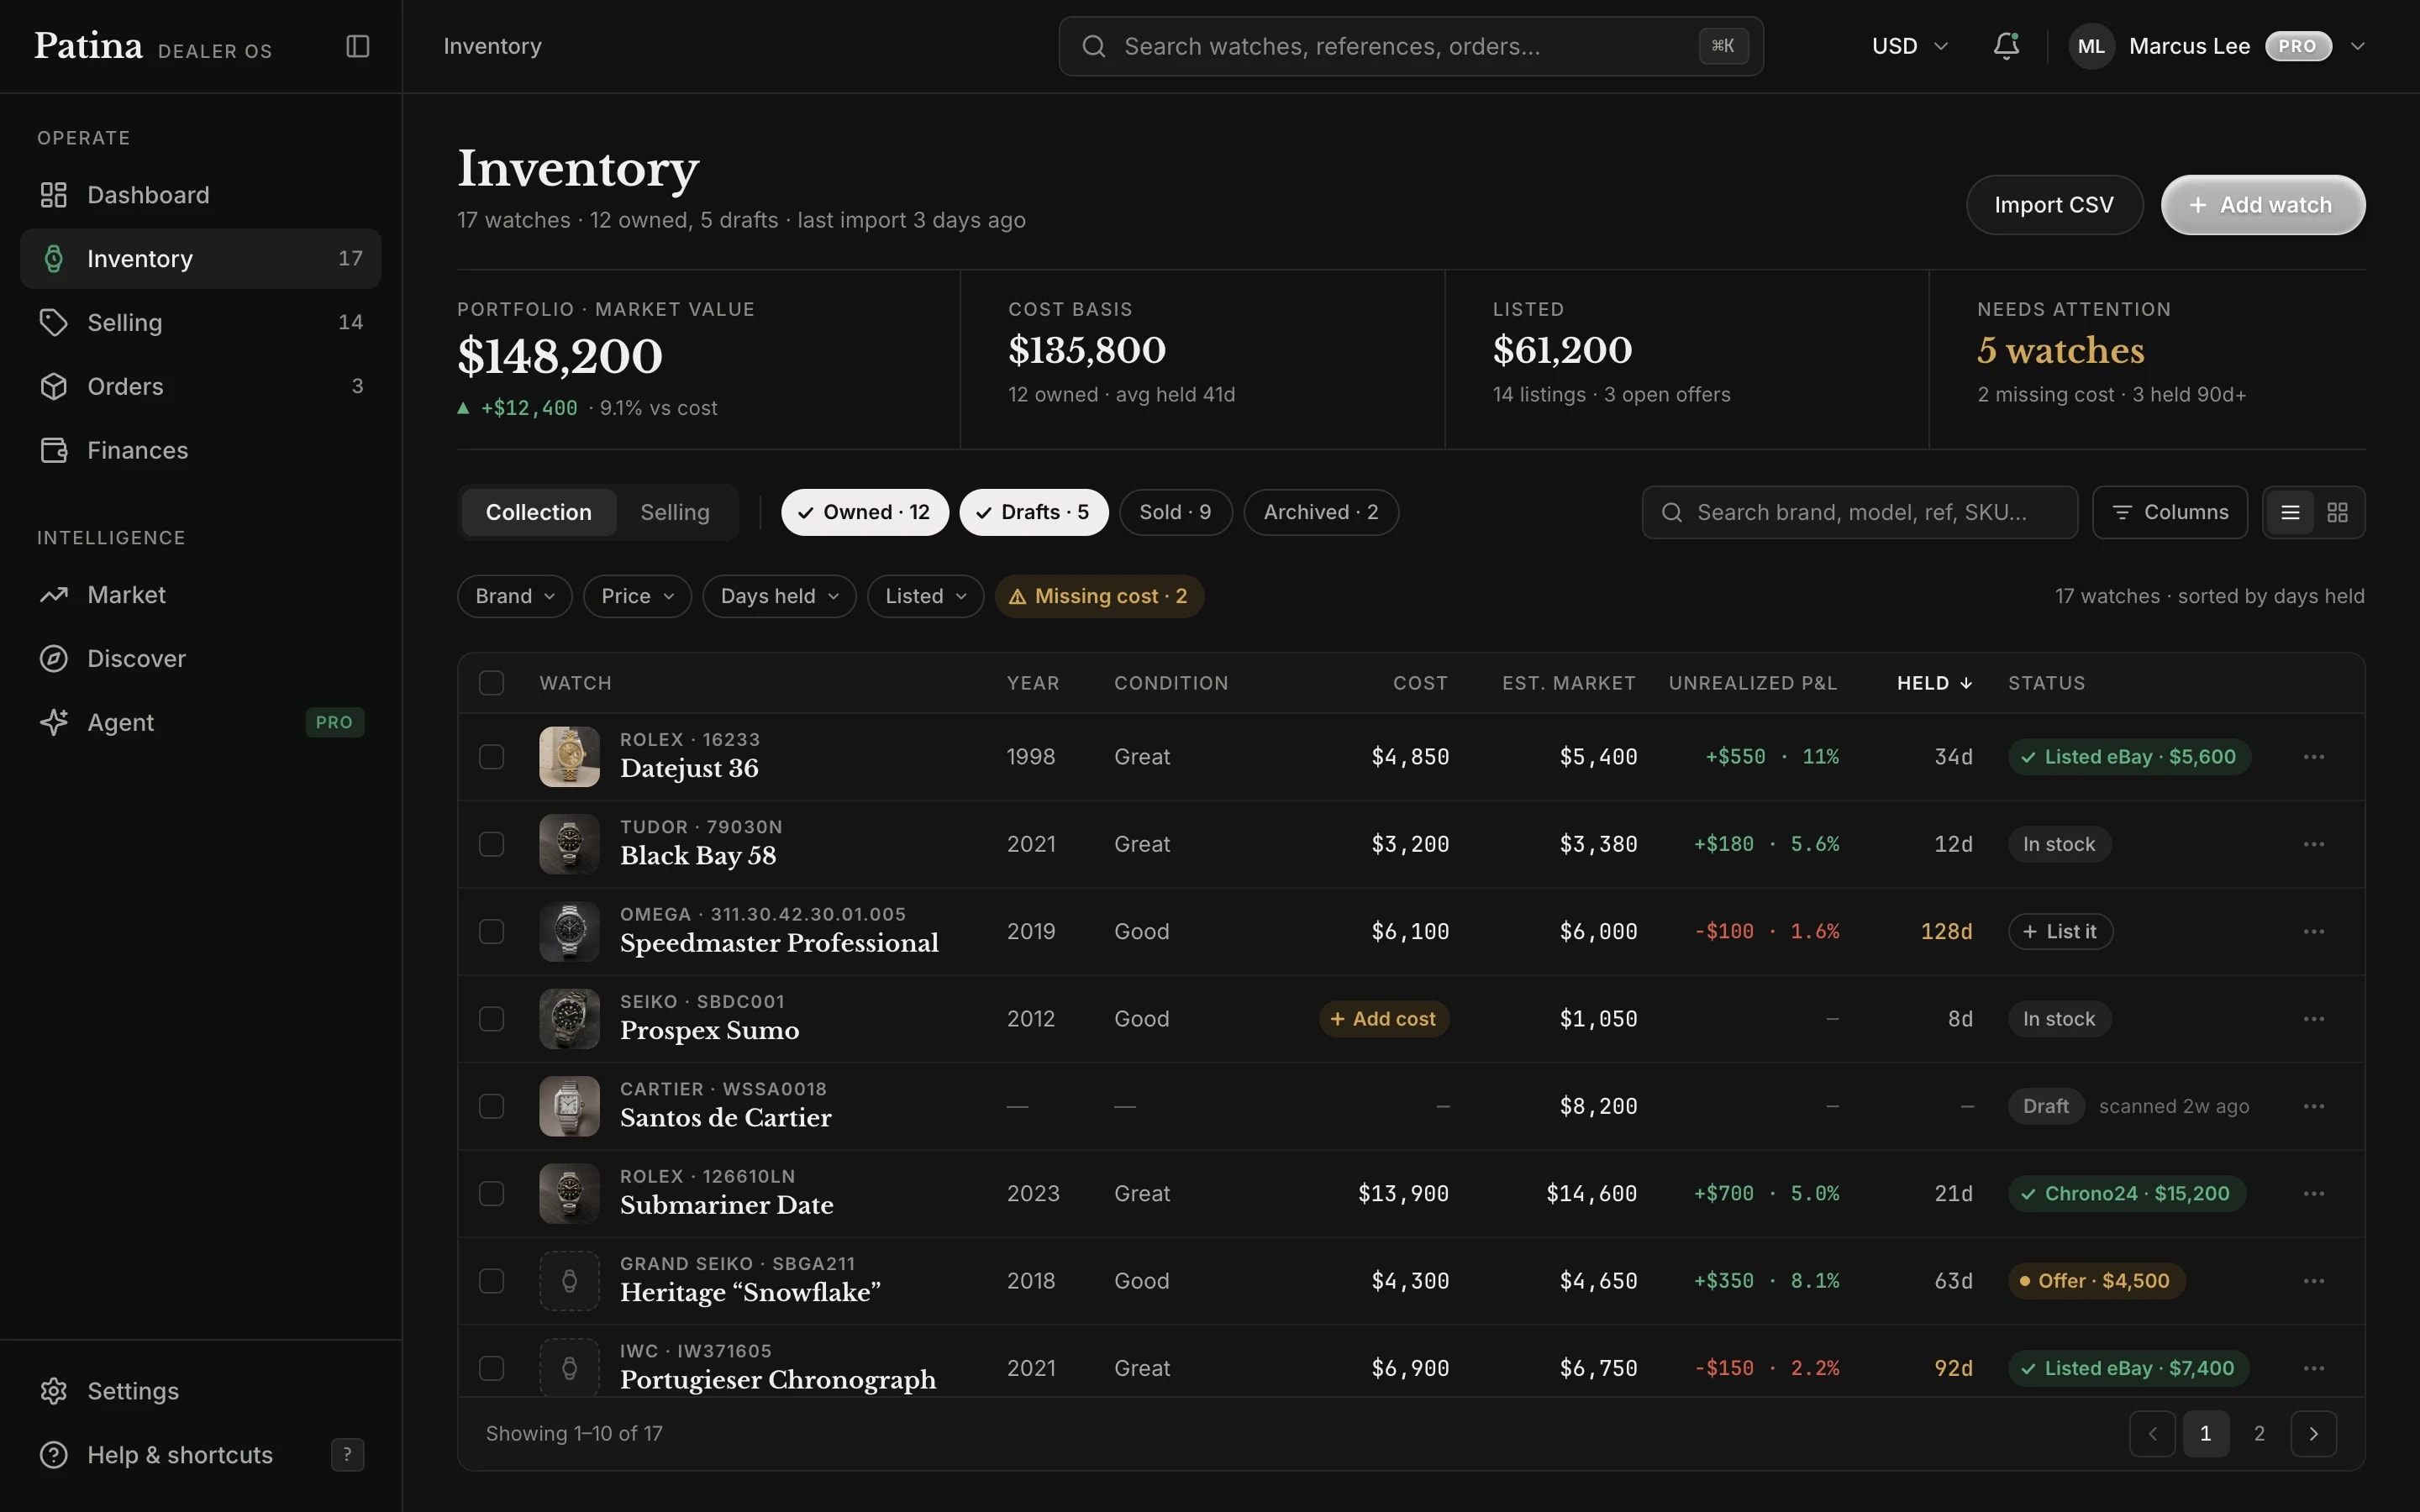Open the Santos de Cartier thumbnail
This screenshot has height=1512, width=2420.
(x=569, y=1106)
